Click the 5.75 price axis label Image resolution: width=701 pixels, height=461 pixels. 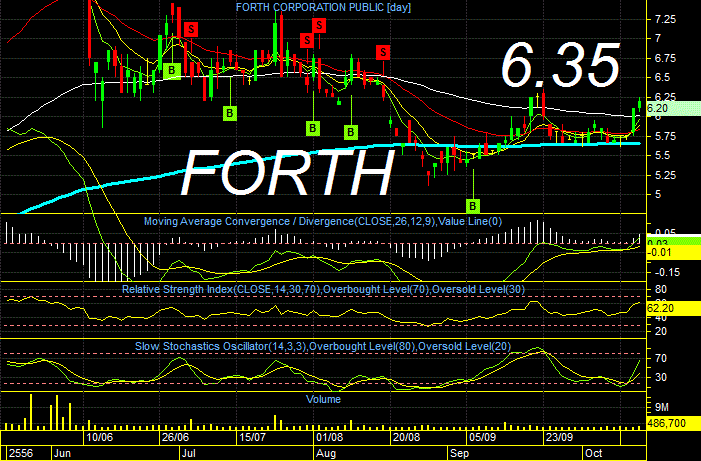(665, 136)
